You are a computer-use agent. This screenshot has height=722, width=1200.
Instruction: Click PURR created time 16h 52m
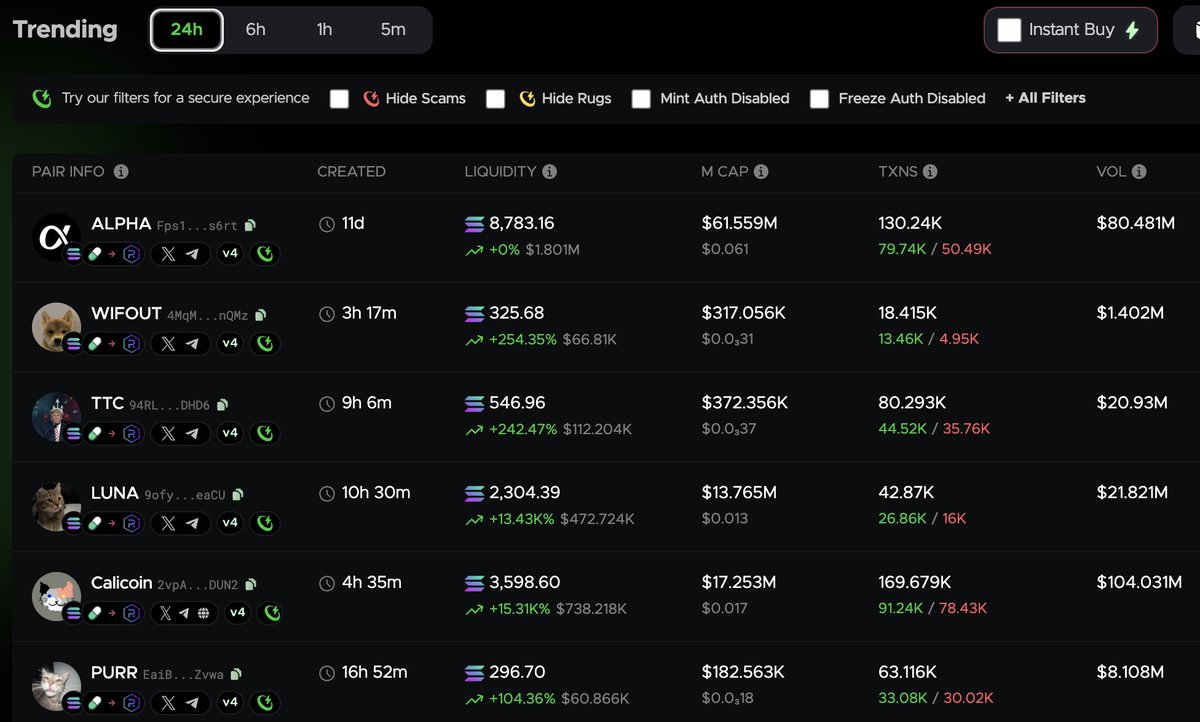click(374, 673)
